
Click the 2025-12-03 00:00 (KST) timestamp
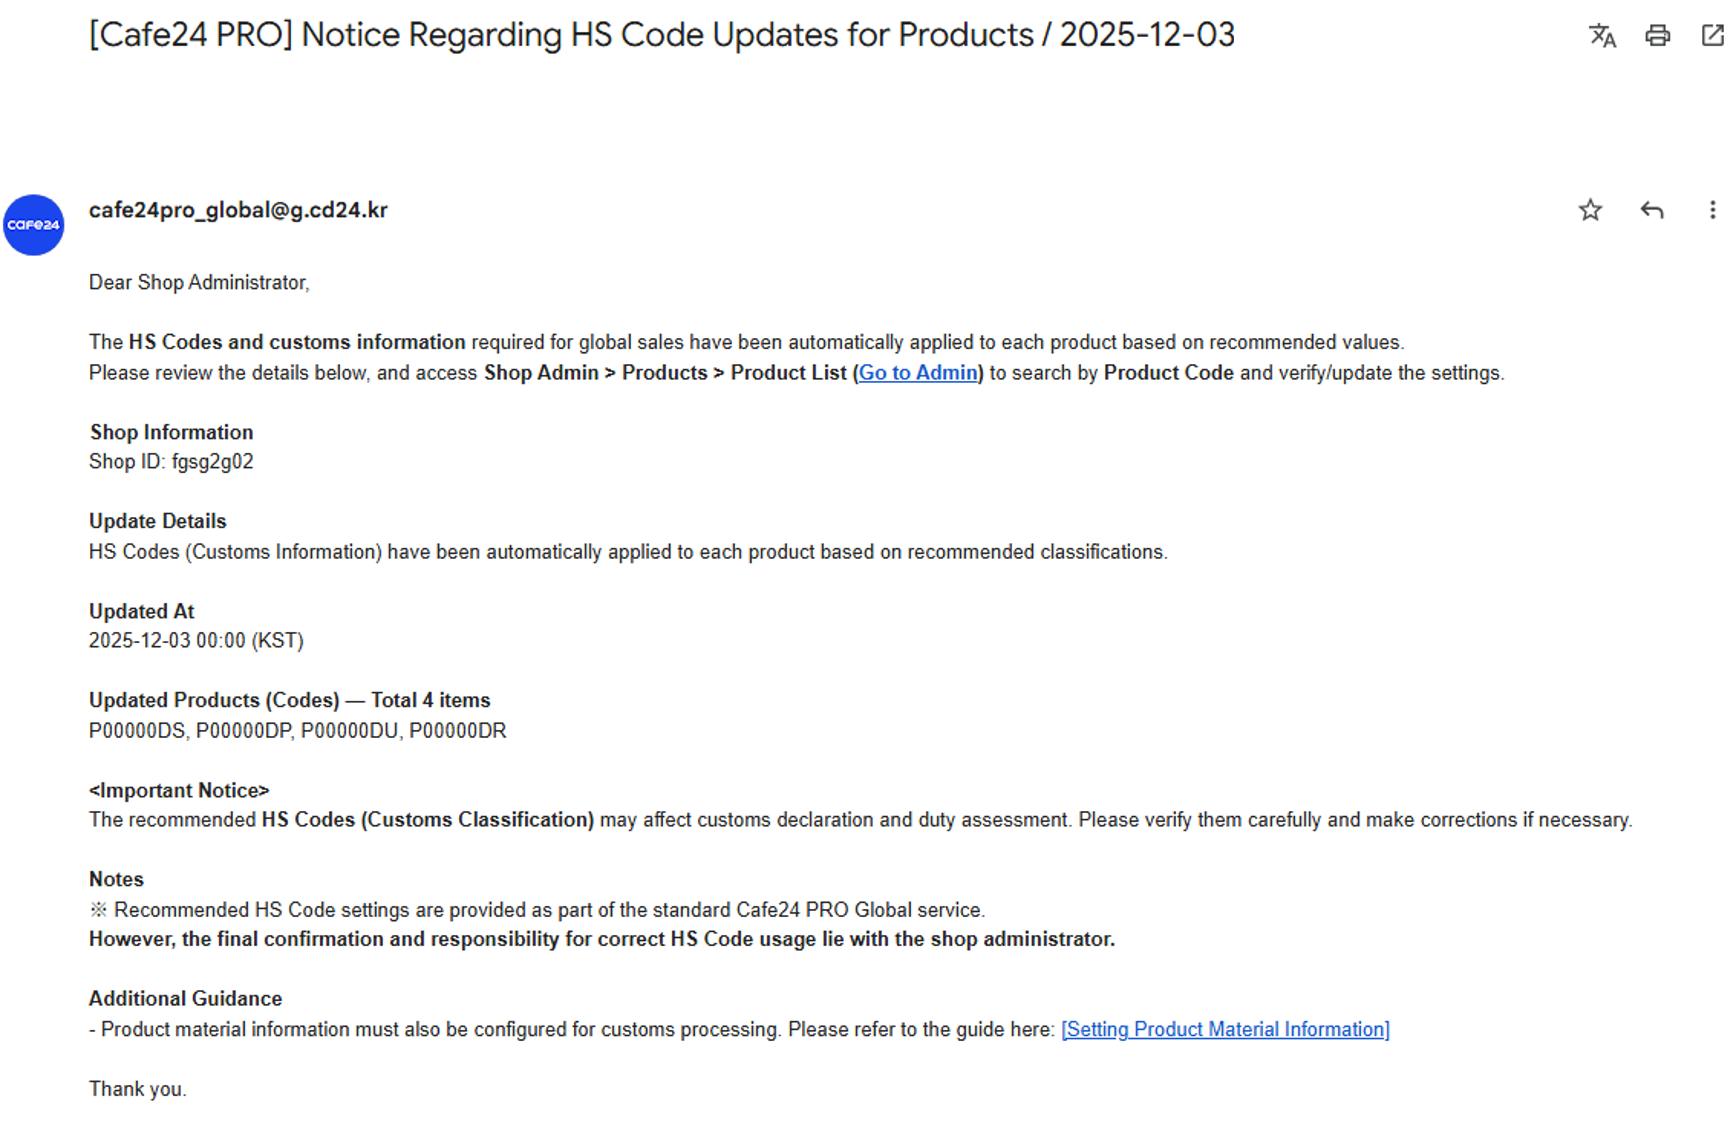196,641
